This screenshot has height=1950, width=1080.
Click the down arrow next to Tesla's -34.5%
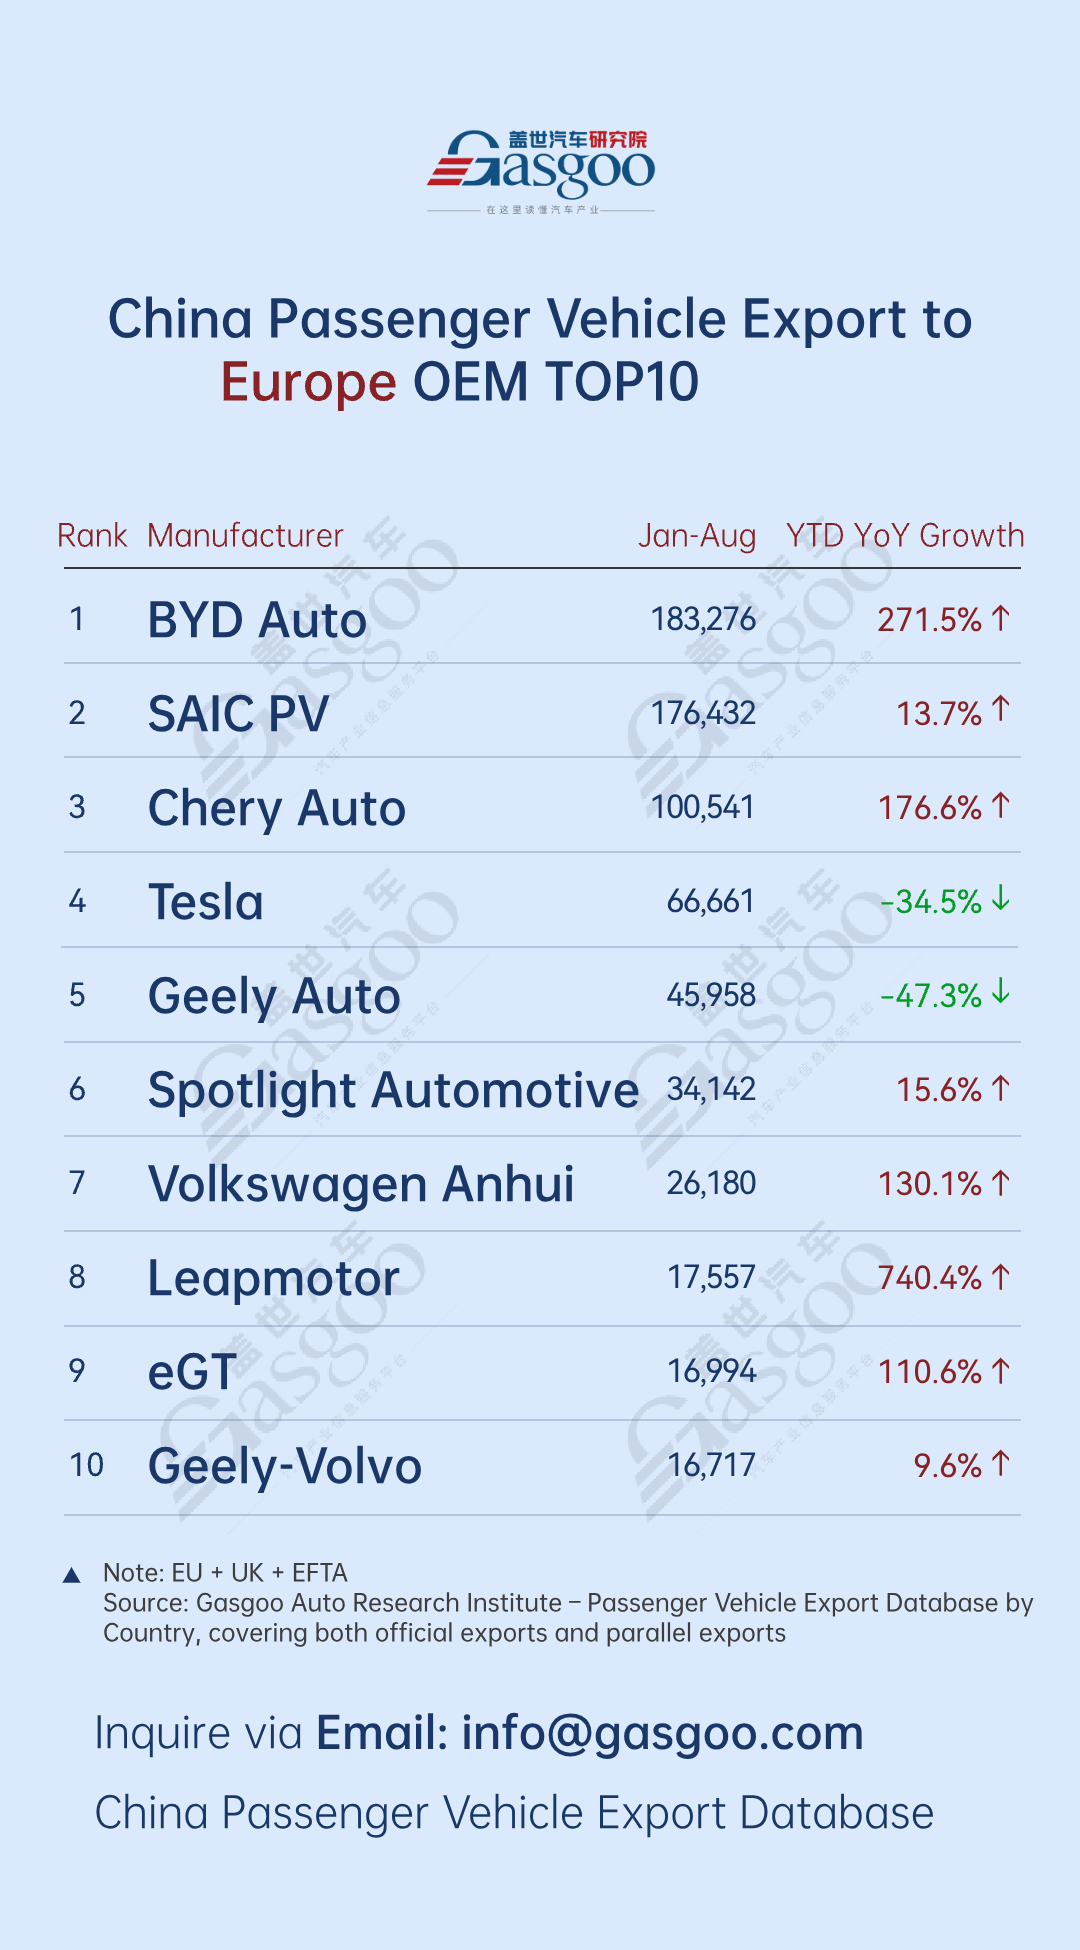tap(1001, 899)
